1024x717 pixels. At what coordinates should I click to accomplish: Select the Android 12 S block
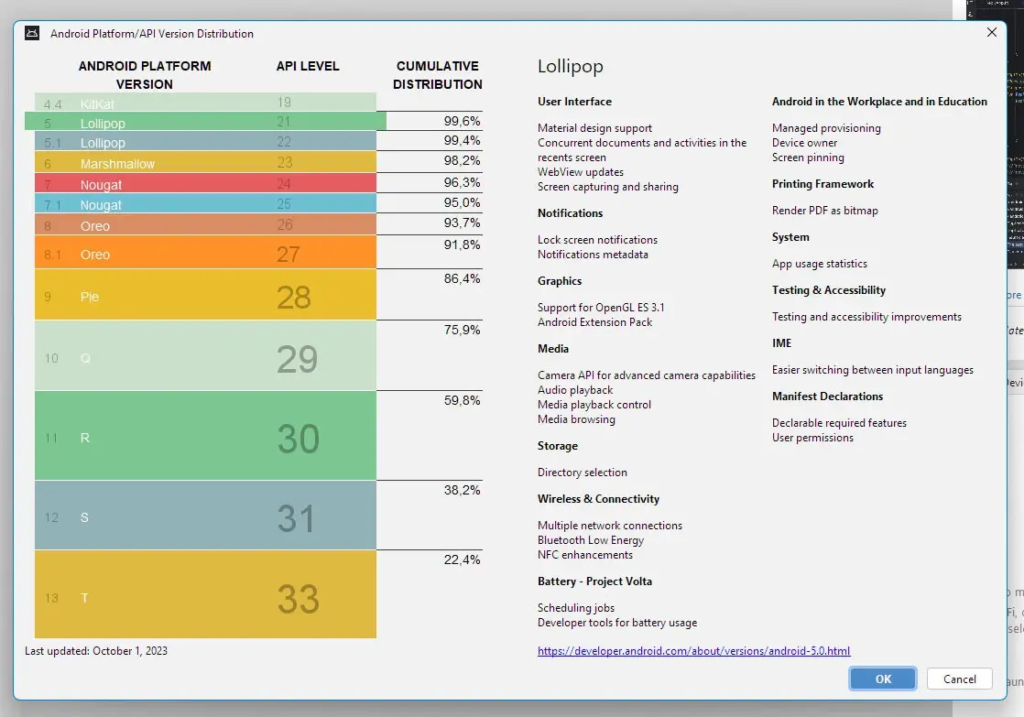(205, 516)
